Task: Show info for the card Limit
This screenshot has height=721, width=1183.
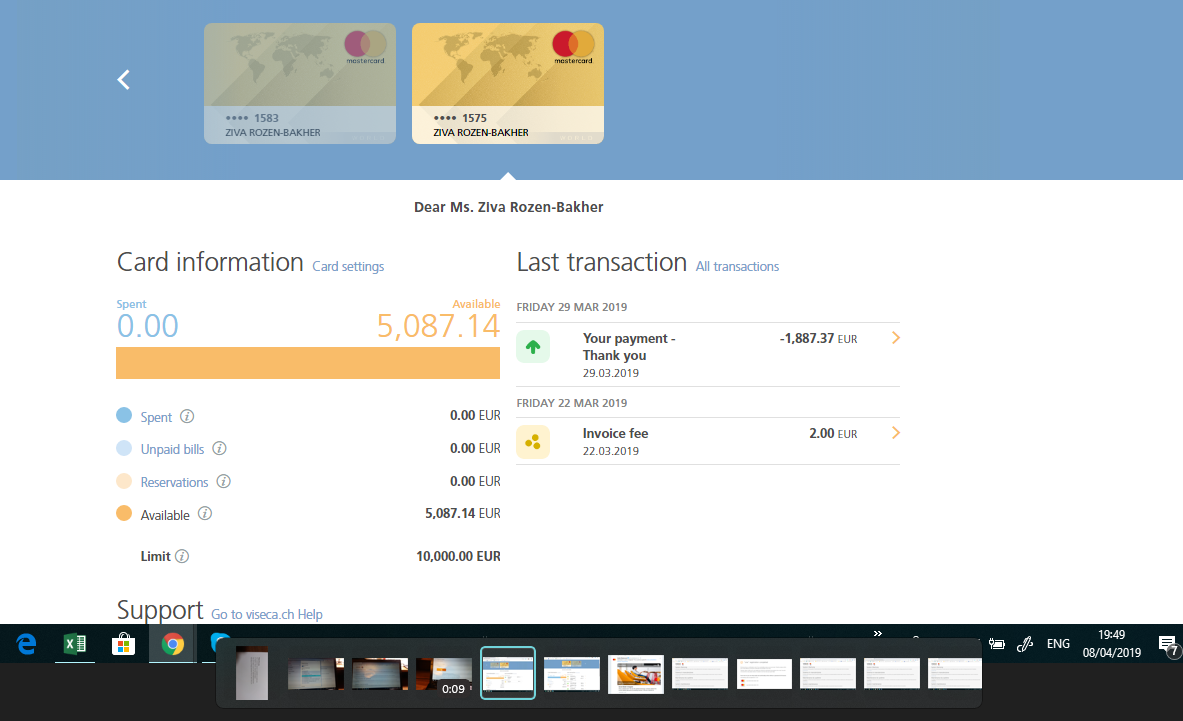Action: click(182, 556)
